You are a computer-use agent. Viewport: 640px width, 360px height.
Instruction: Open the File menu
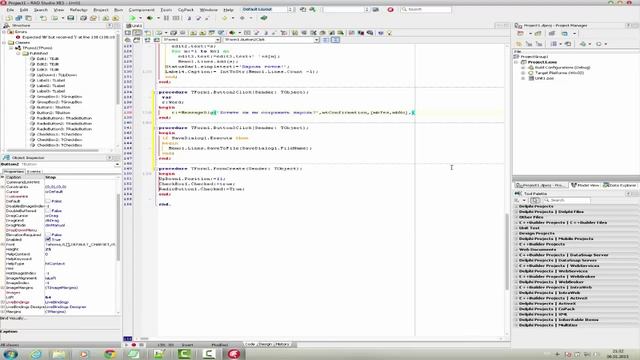pos(10,9)
